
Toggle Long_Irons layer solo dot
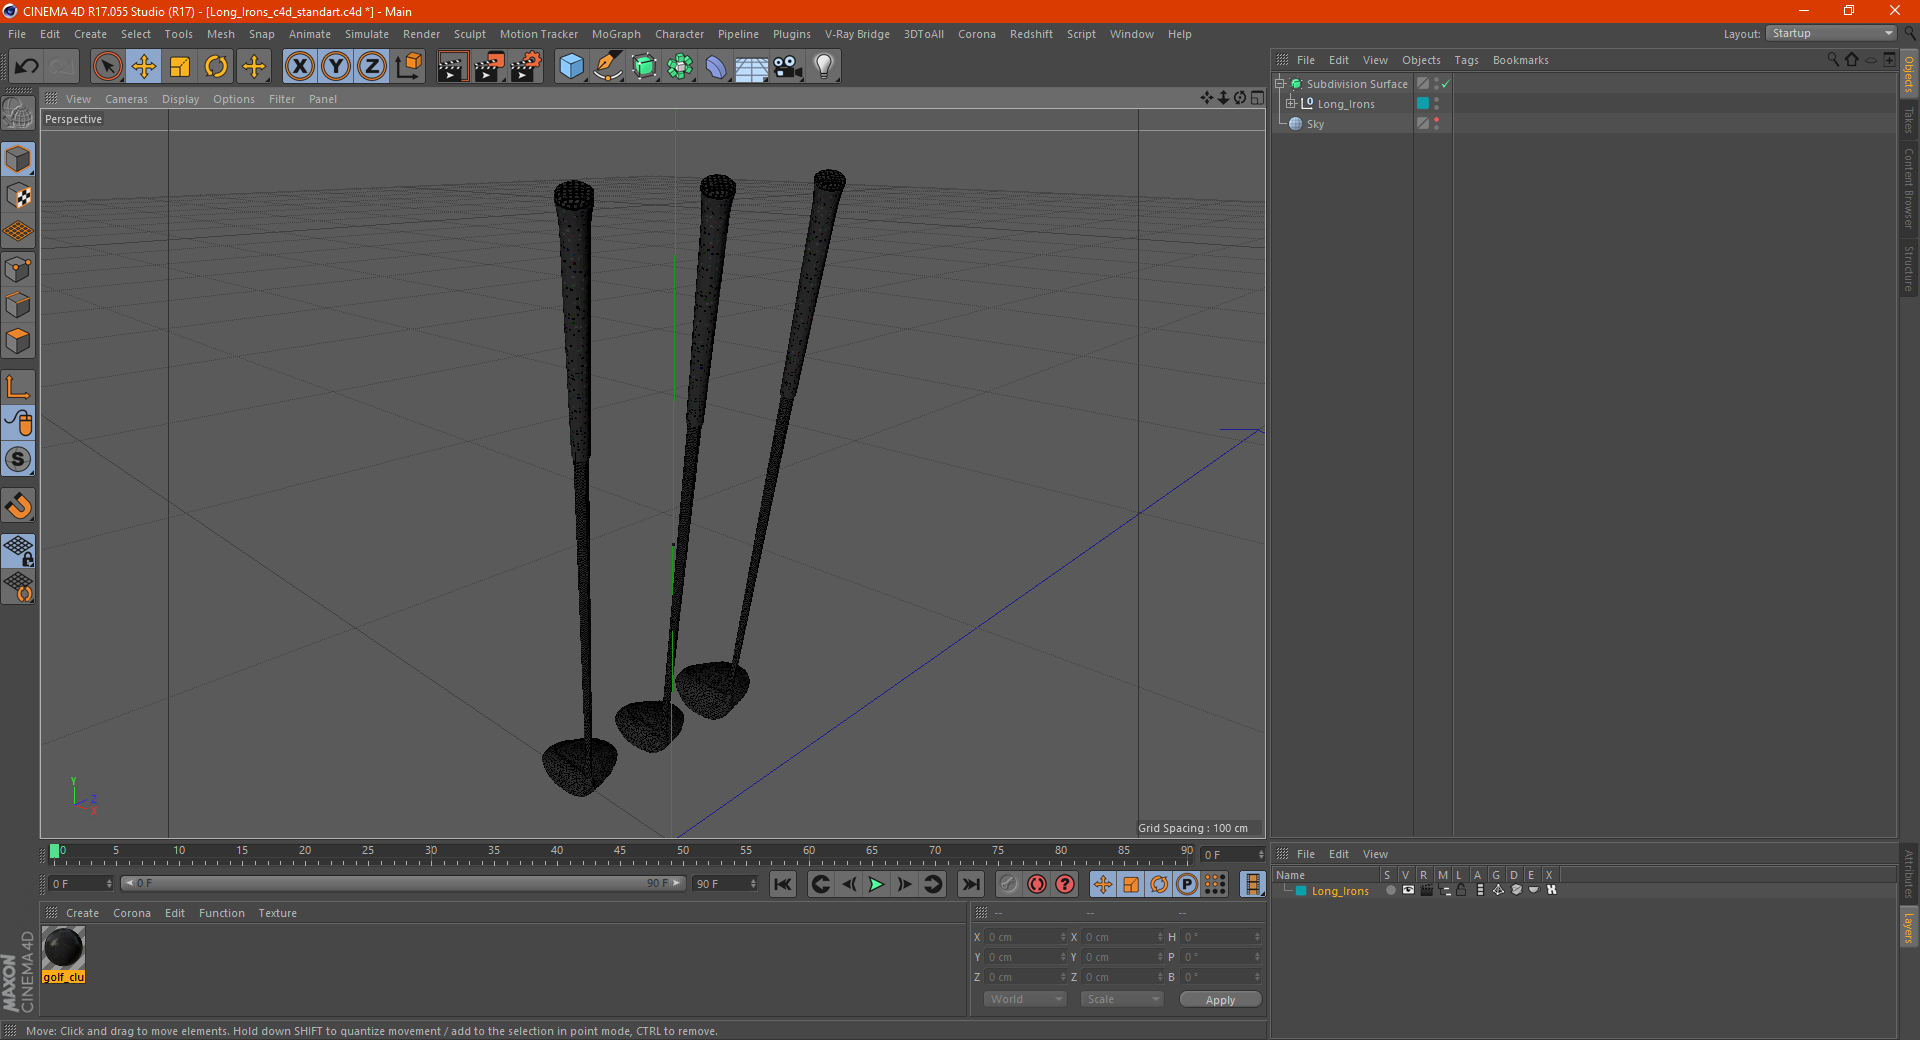pos(1390,890)
